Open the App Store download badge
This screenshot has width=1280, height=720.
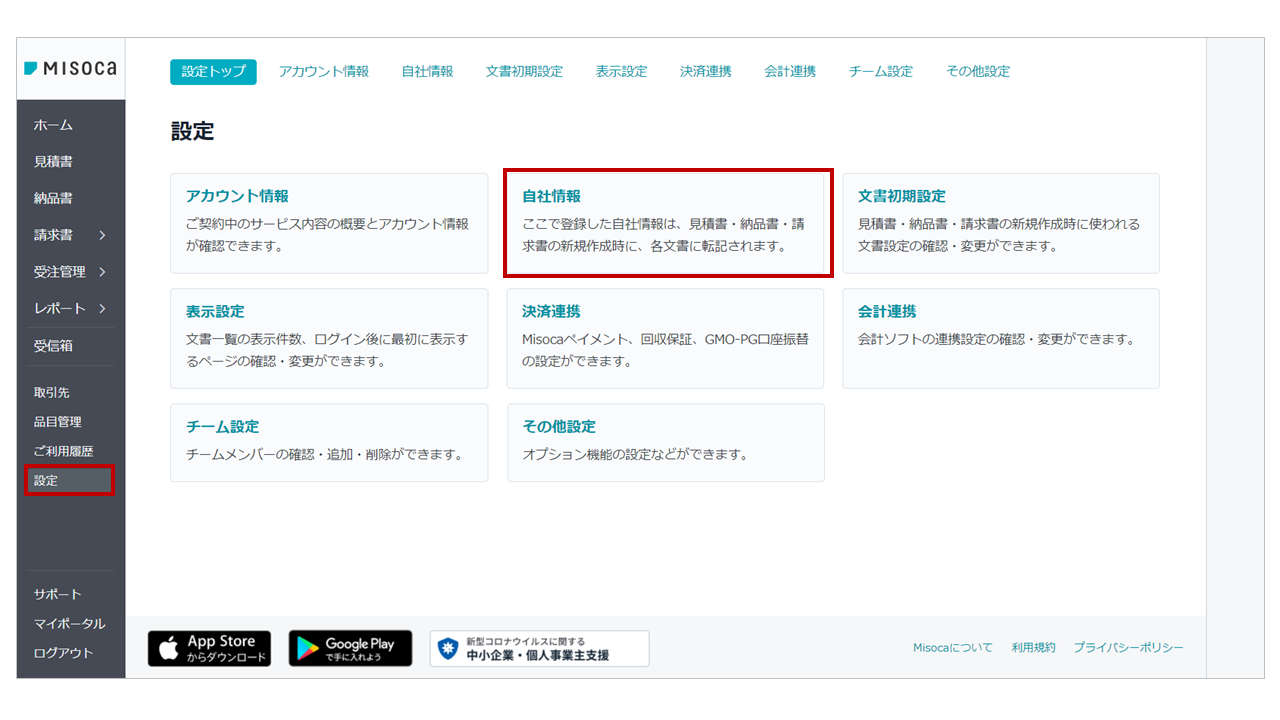209,648
